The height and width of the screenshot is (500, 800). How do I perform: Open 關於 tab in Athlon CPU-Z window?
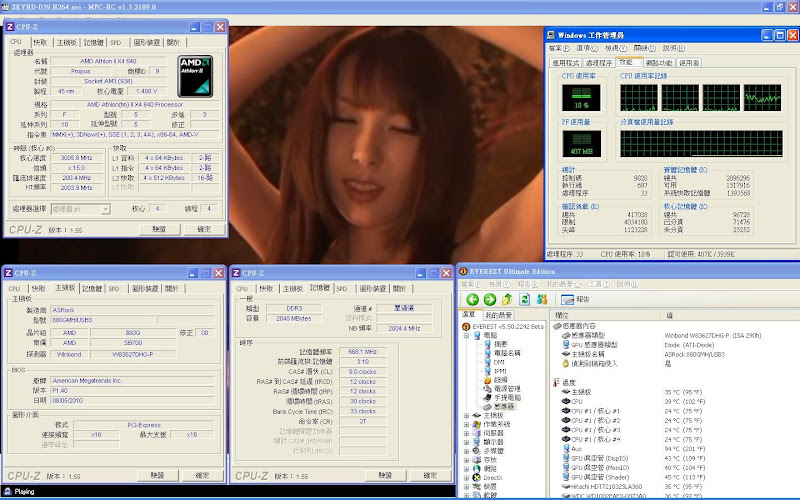(173, 43)
